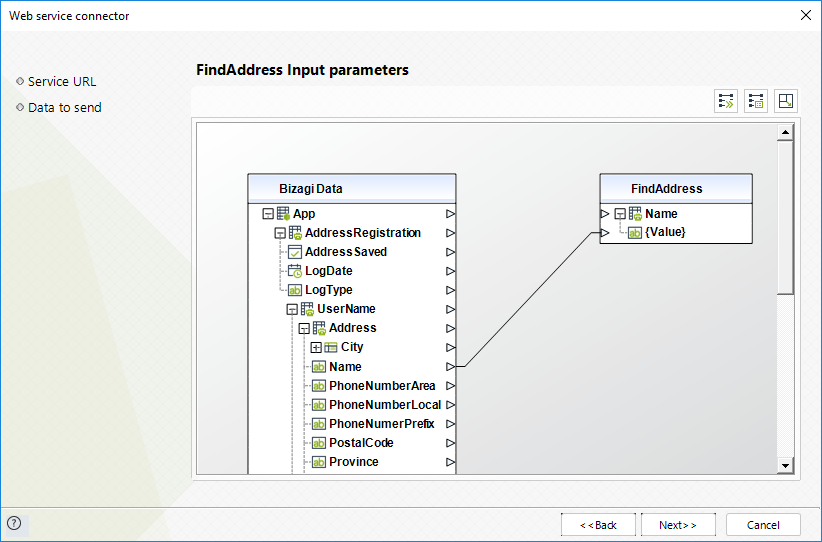822x542 pixels.
Task: Click the scroll up arrow of the mapping area
Action: pos(785,132)
